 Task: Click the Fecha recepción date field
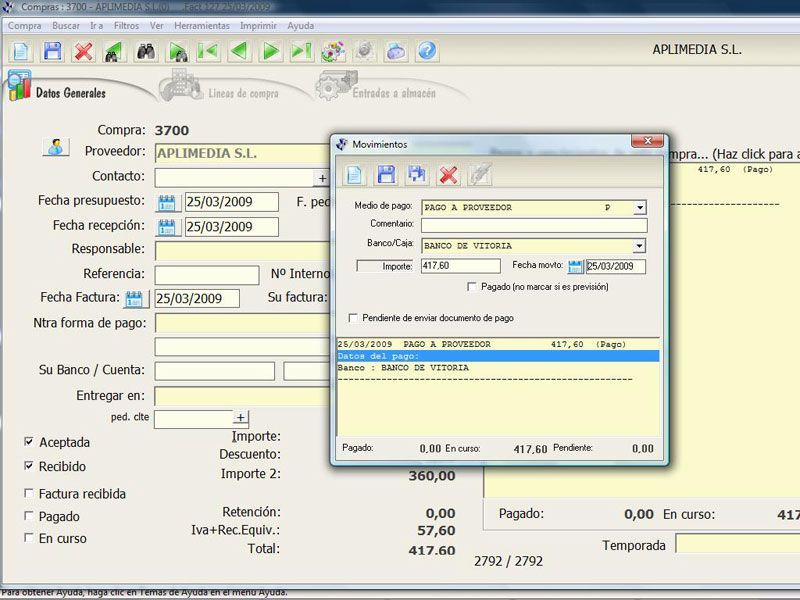(232, 227)
